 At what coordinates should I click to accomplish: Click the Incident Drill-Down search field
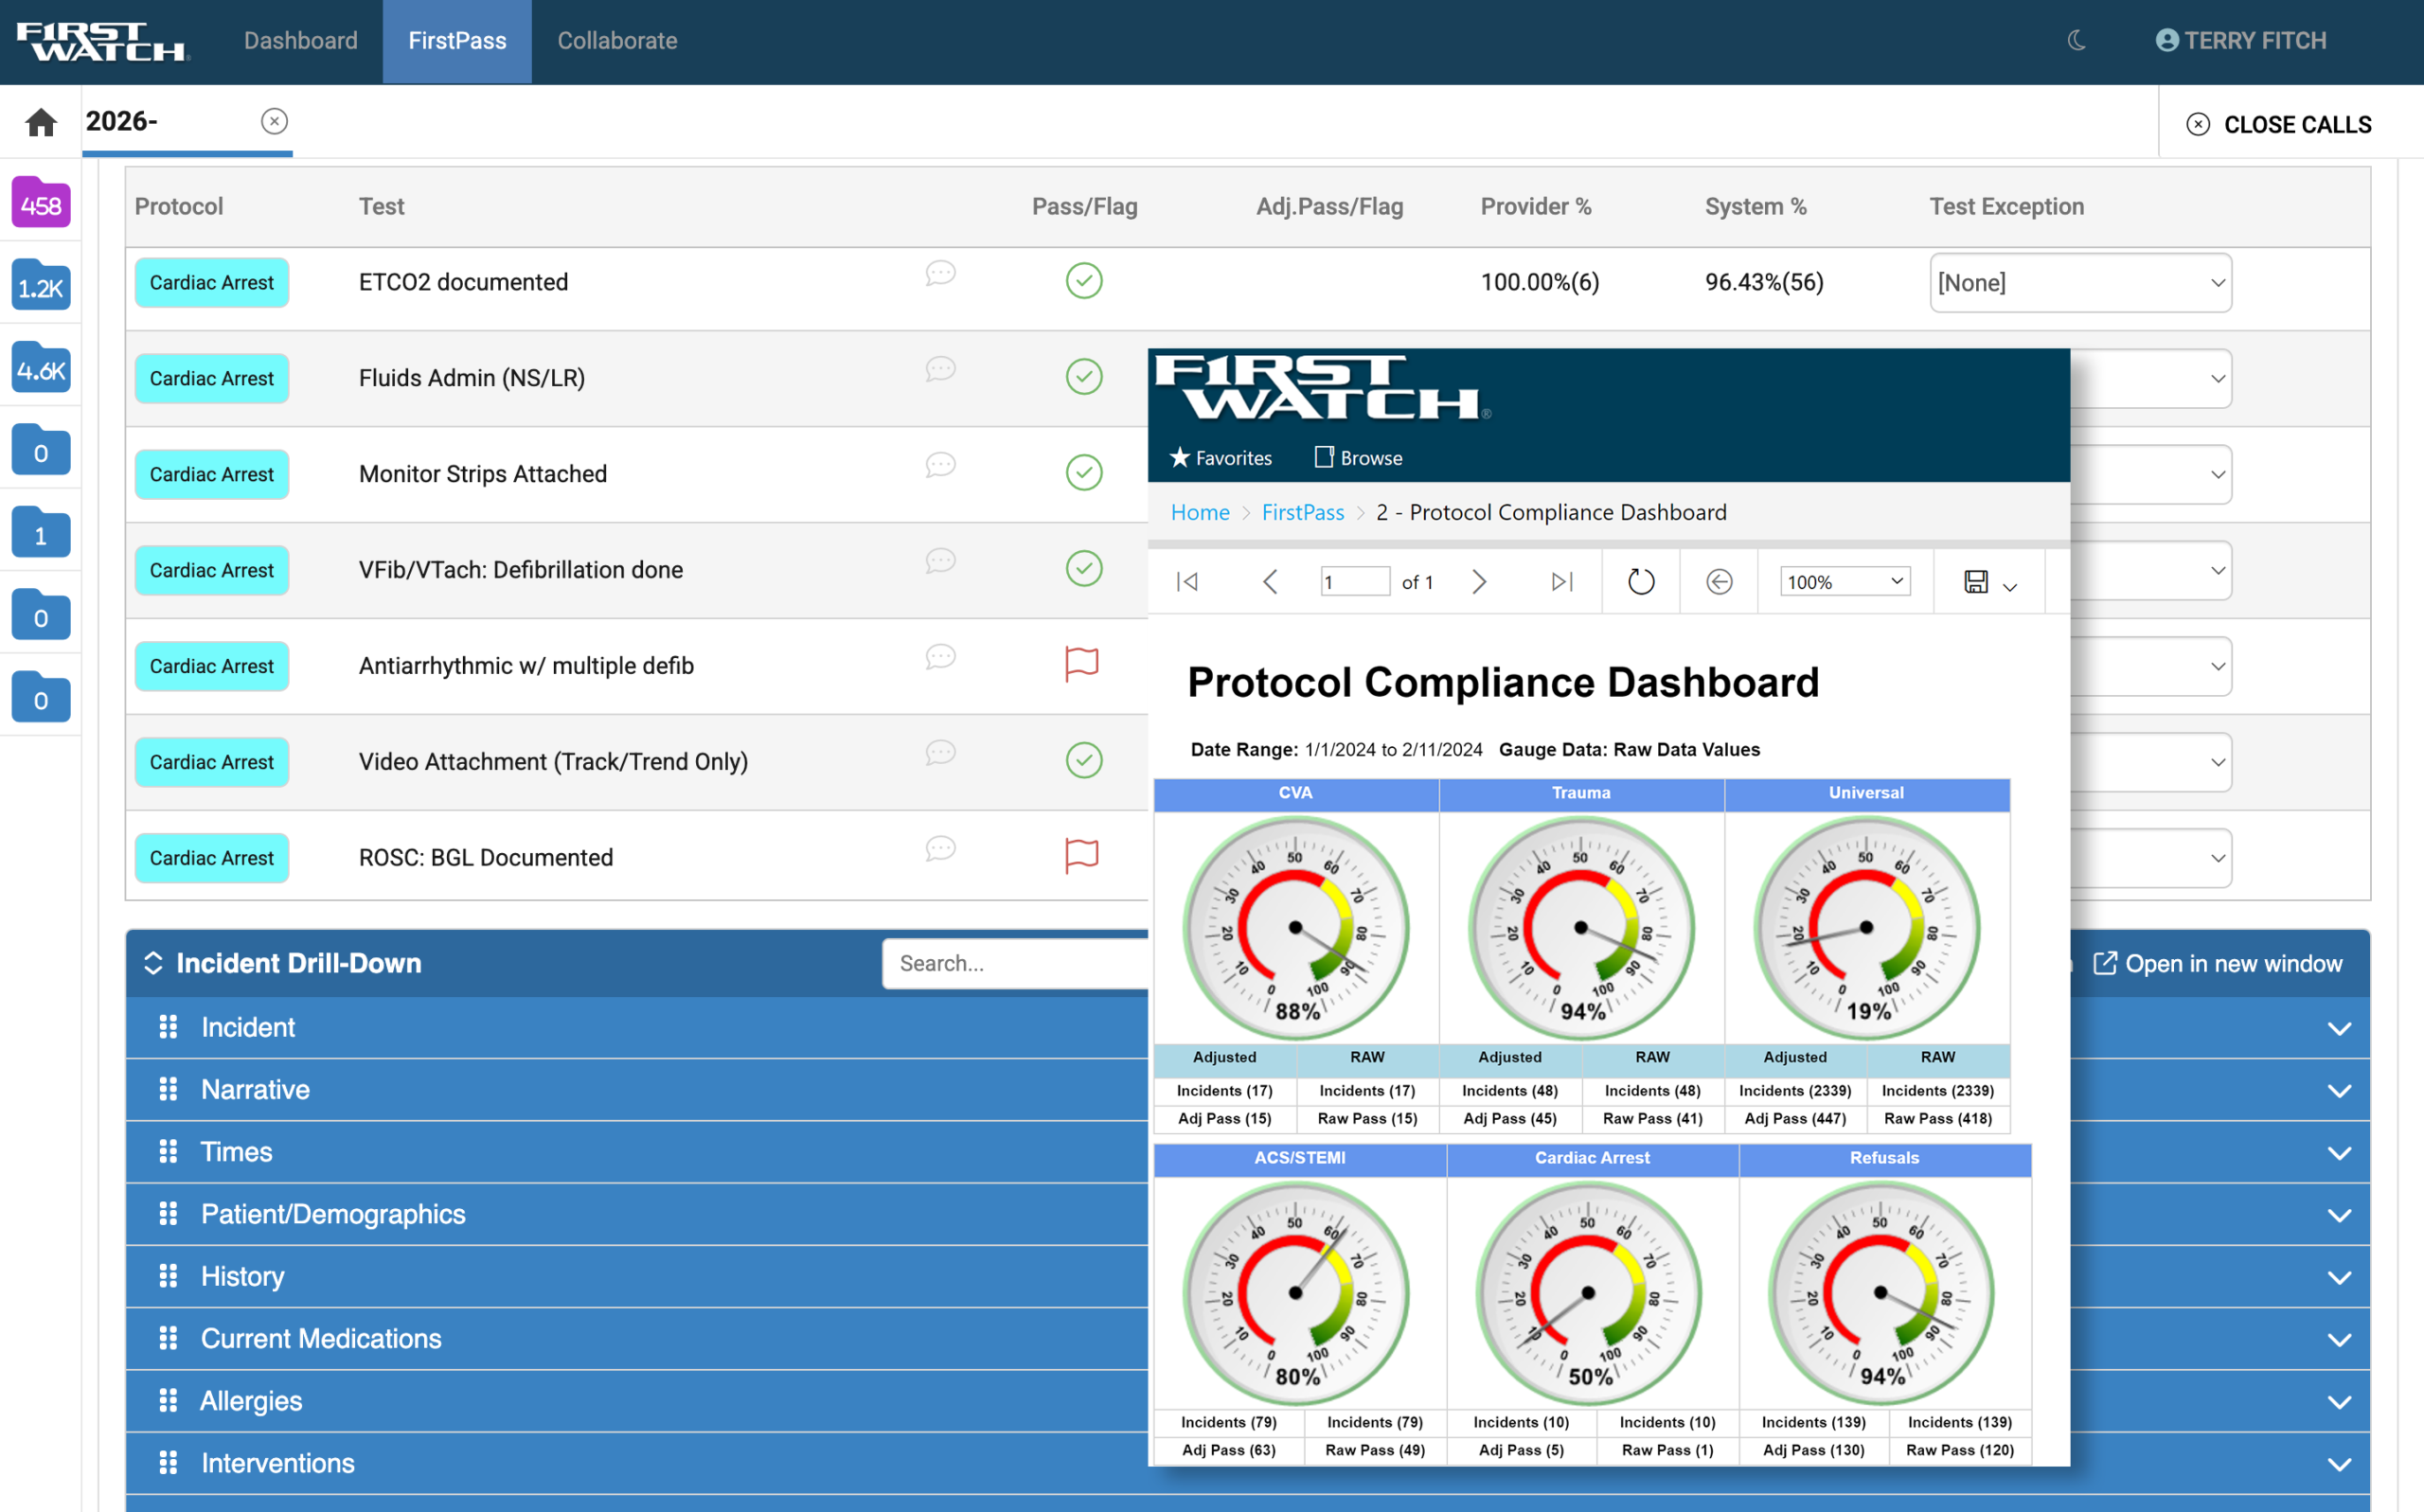point(1015,963)
